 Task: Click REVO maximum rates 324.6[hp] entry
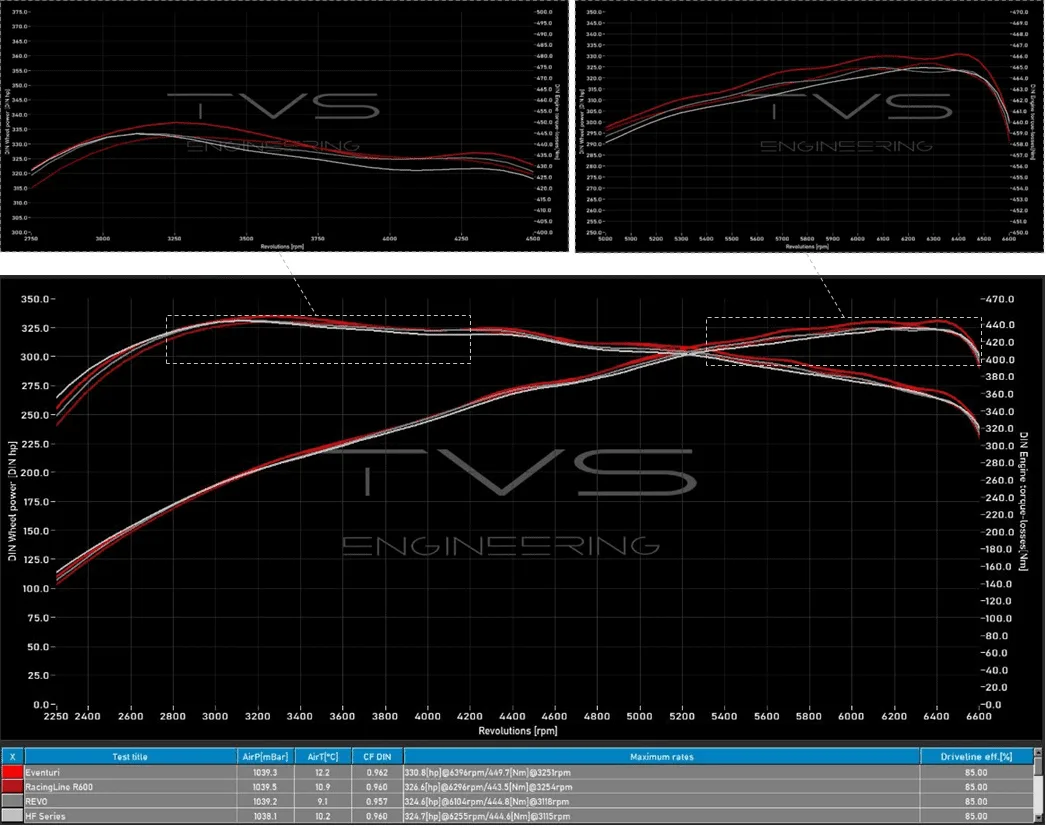click(486, 802)
